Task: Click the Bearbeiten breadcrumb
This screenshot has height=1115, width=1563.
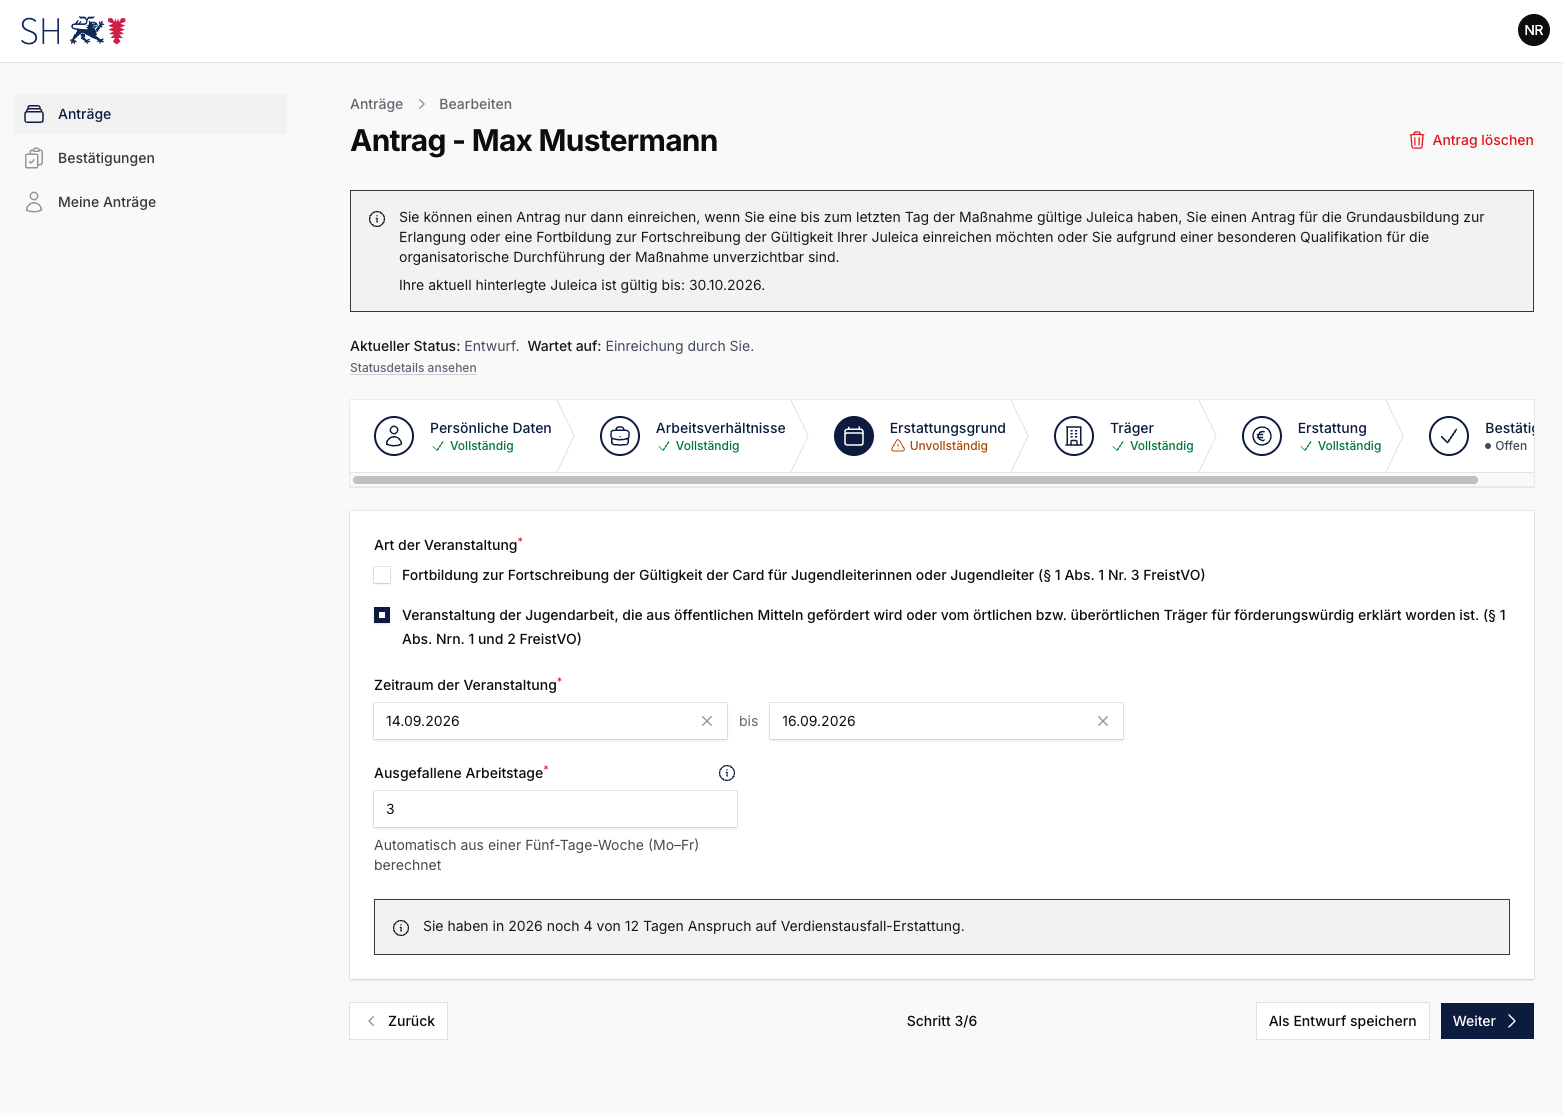Action: (x=475, y=104)
